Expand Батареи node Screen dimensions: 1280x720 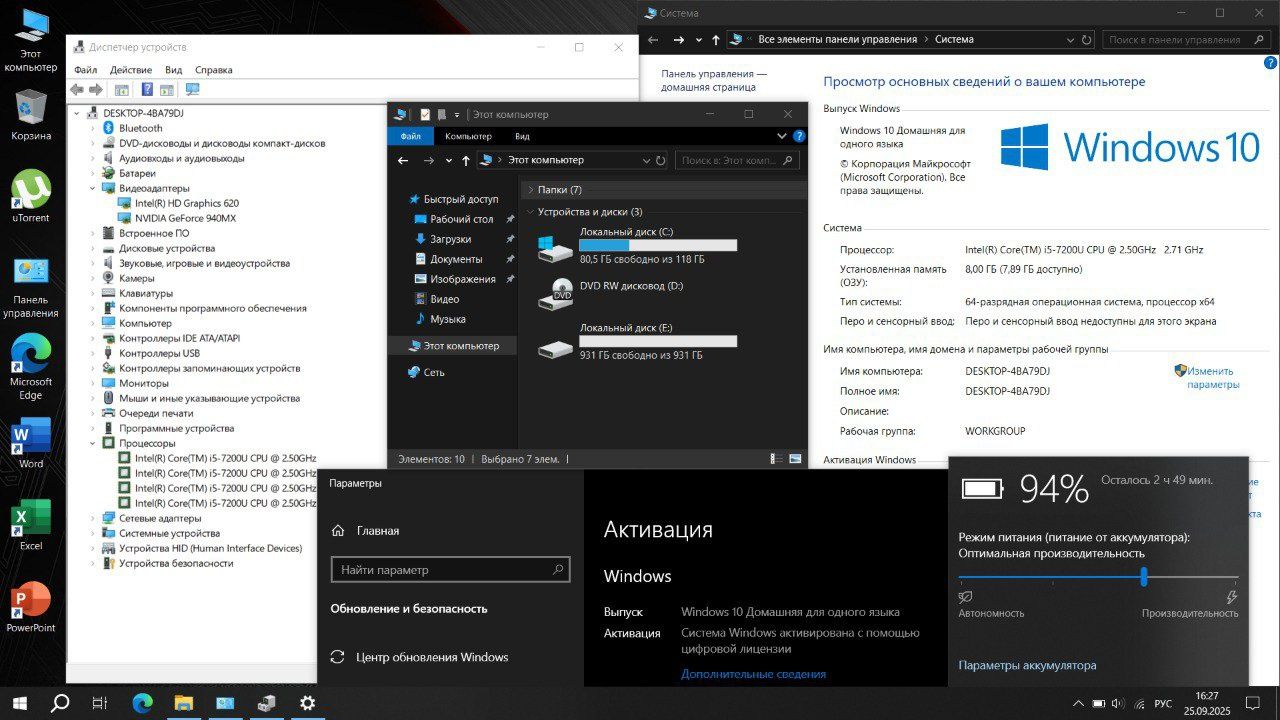click(94, 173)
